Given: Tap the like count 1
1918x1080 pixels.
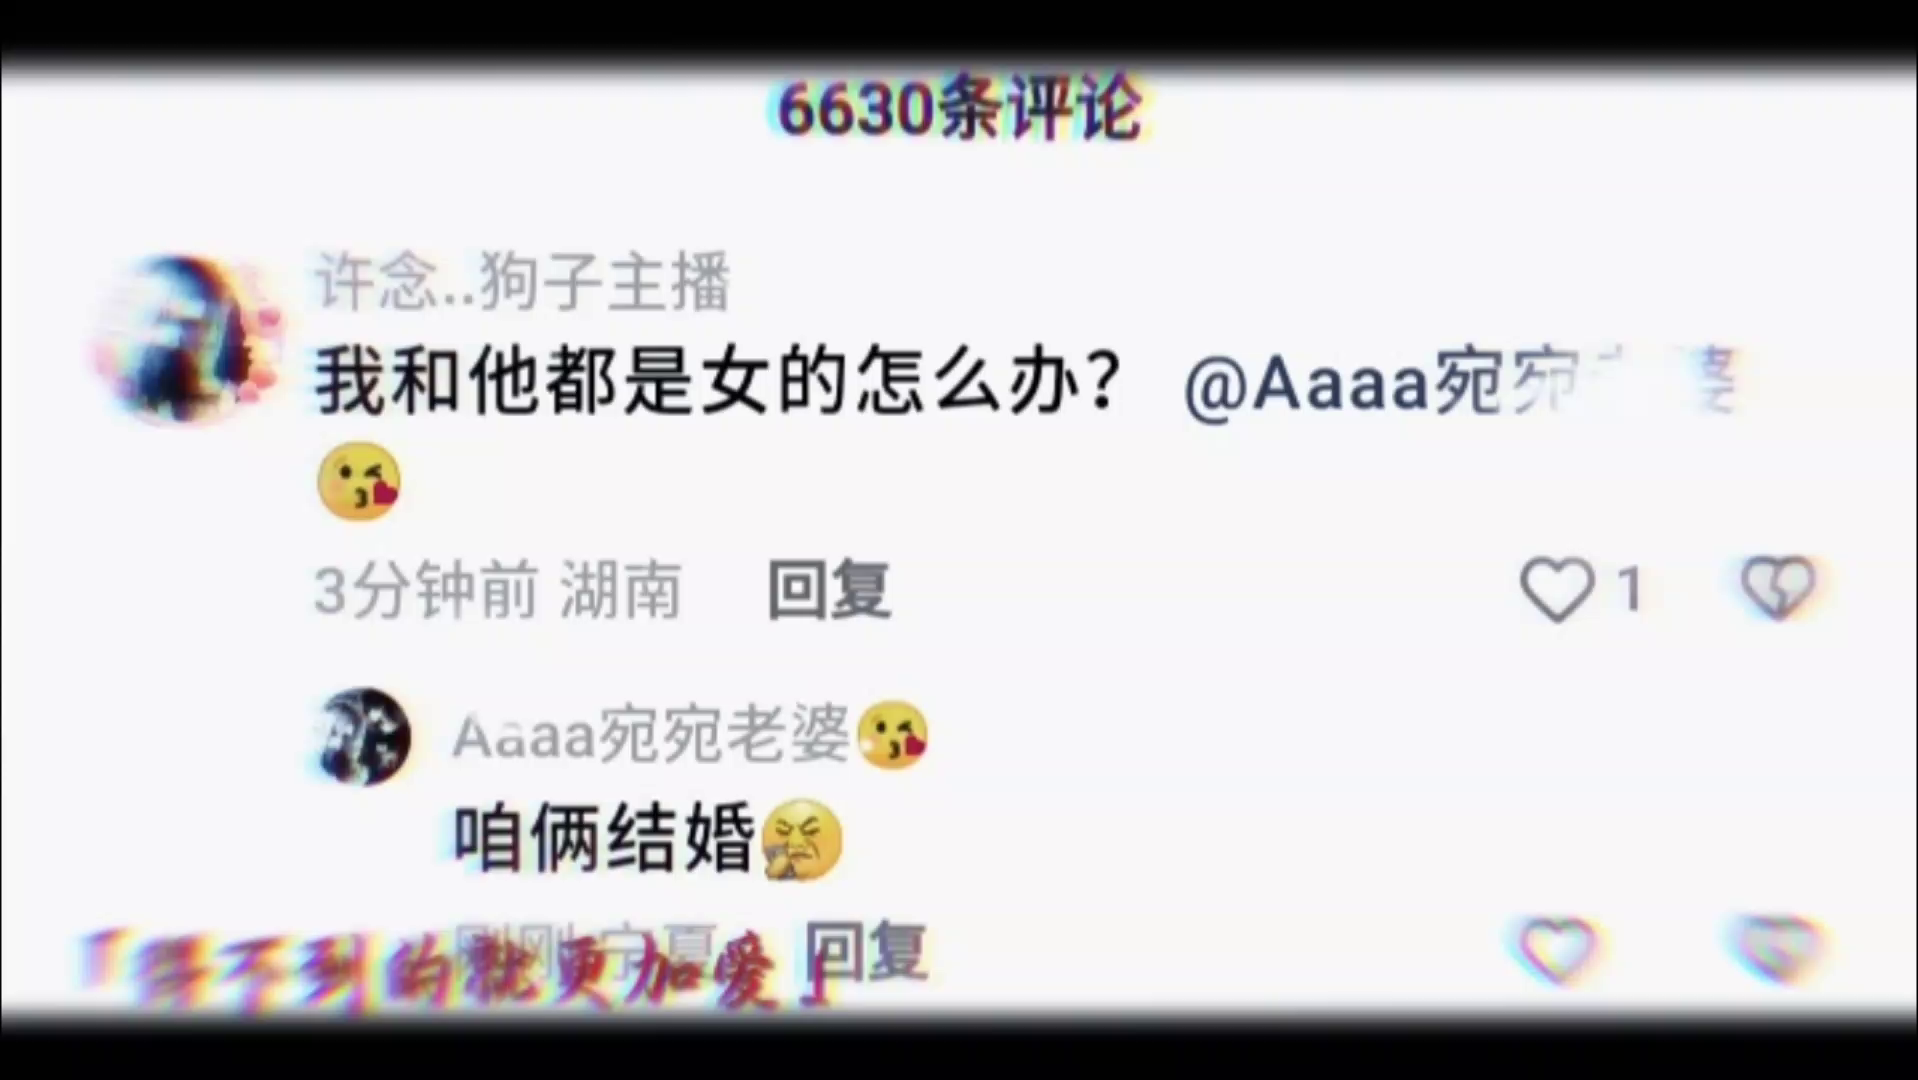Looking at the screenshot, I should [1630, 589].
